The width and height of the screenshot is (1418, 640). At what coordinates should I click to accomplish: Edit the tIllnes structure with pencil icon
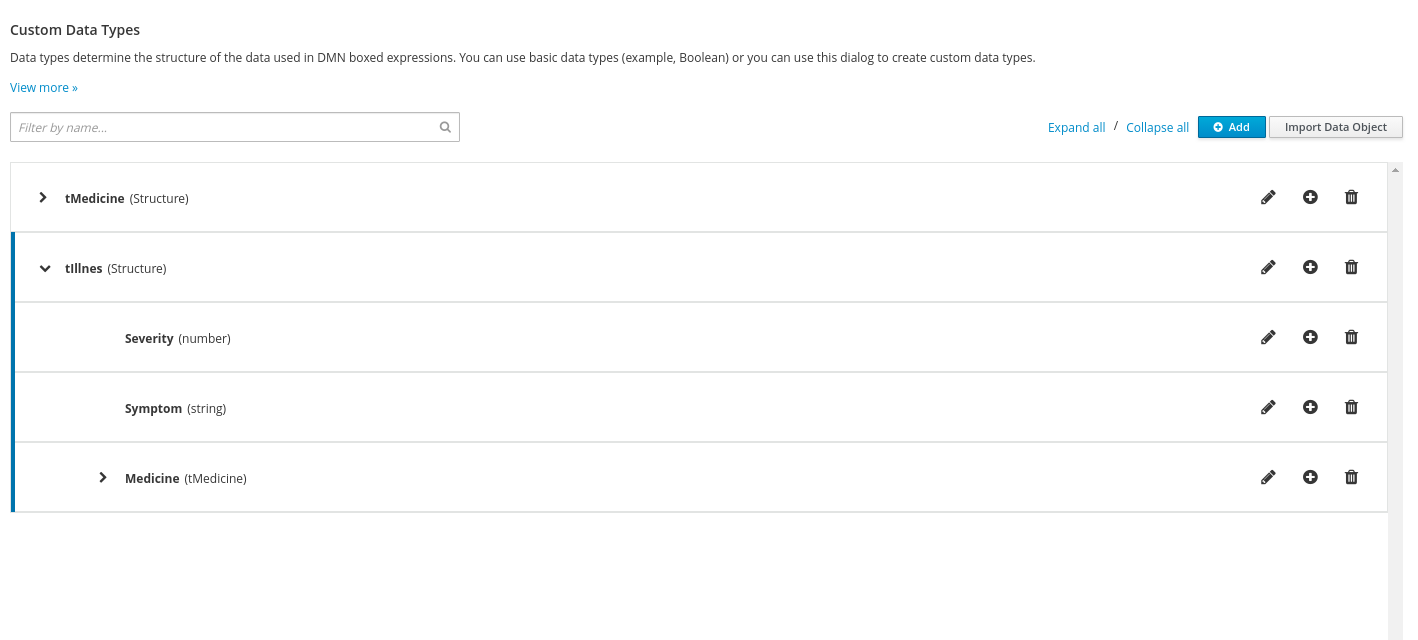[x=1268, y=268]
